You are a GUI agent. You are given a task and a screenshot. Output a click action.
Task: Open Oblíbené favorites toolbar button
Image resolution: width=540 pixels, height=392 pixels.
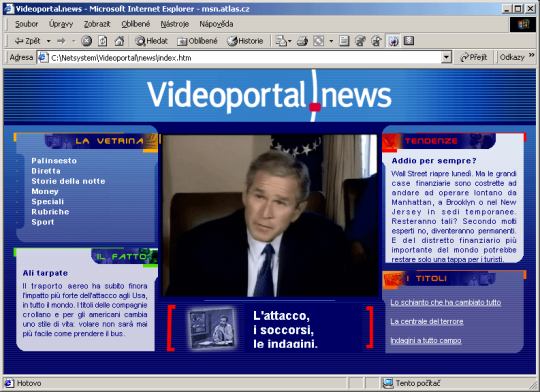point(197,41)
